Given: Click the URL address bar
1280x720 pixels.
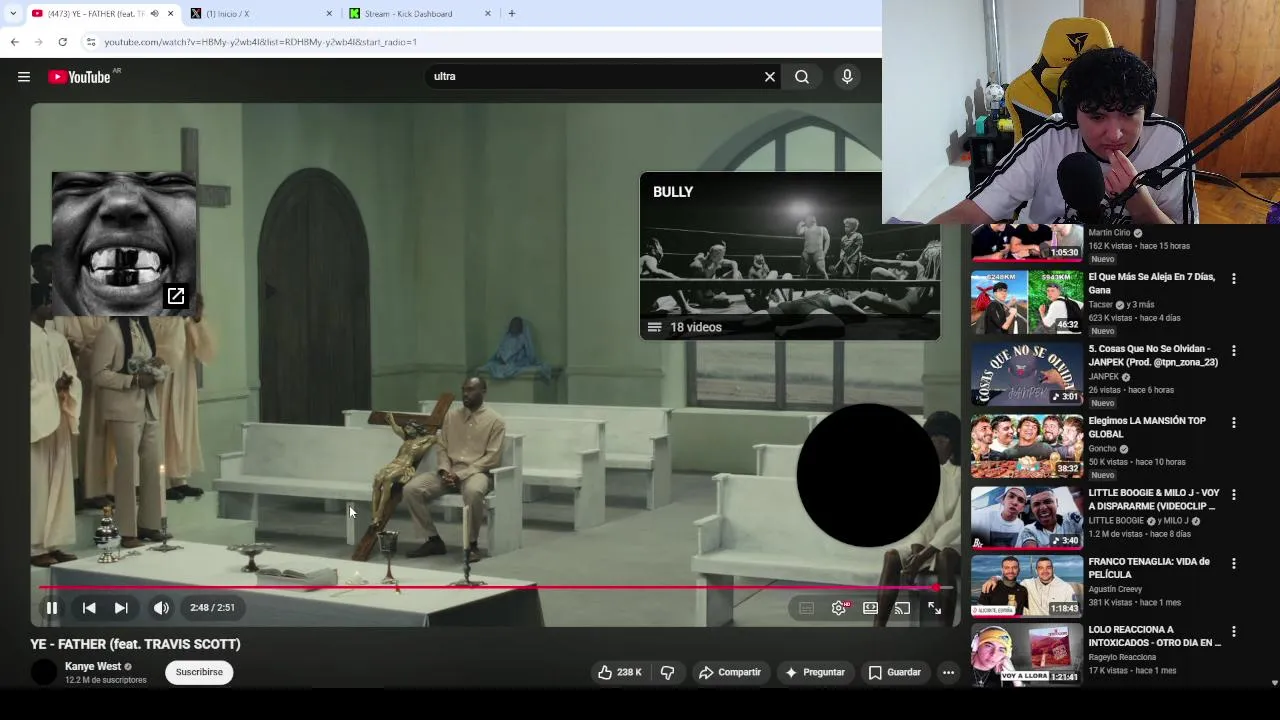Looking at the screenshot, I should (480, 42).
